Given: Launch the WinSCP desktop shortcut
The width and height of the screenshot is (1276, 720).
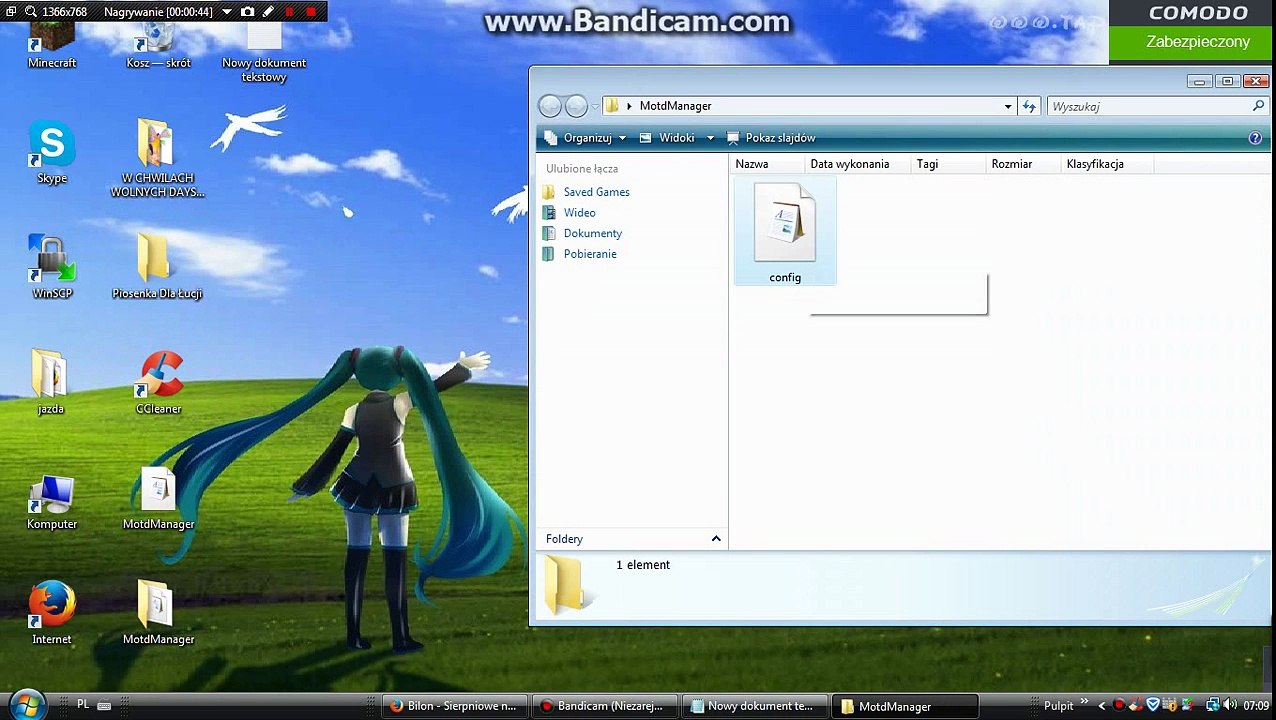Looking at the screenshot, I should (x=52, y=267).
